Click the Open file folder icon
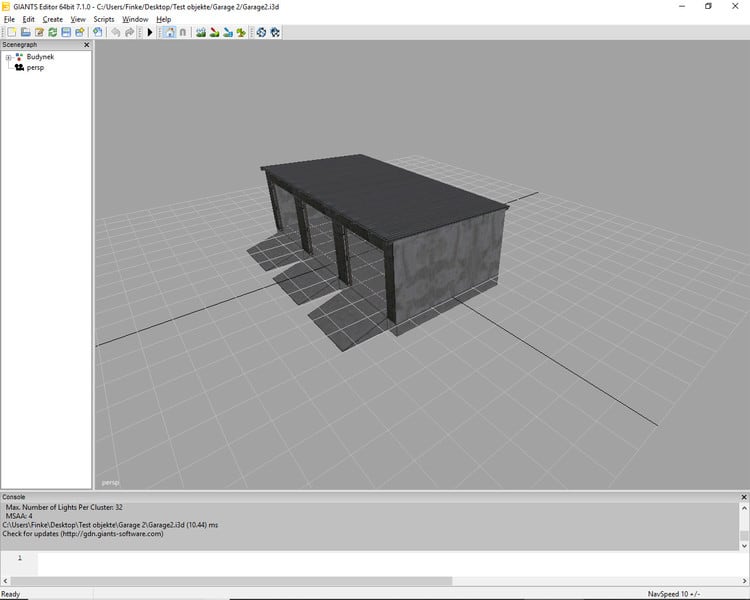The image size is (750, 600). pos(25,32)
